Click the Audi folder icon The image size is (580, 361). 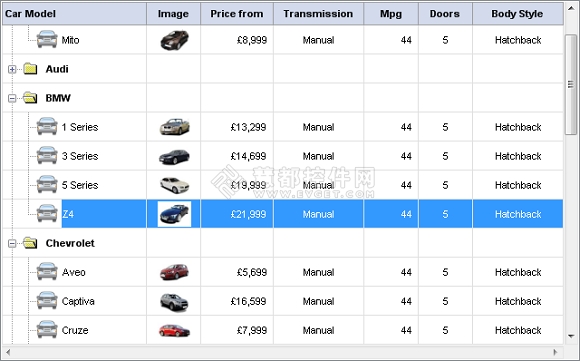(x=30, y=69)
